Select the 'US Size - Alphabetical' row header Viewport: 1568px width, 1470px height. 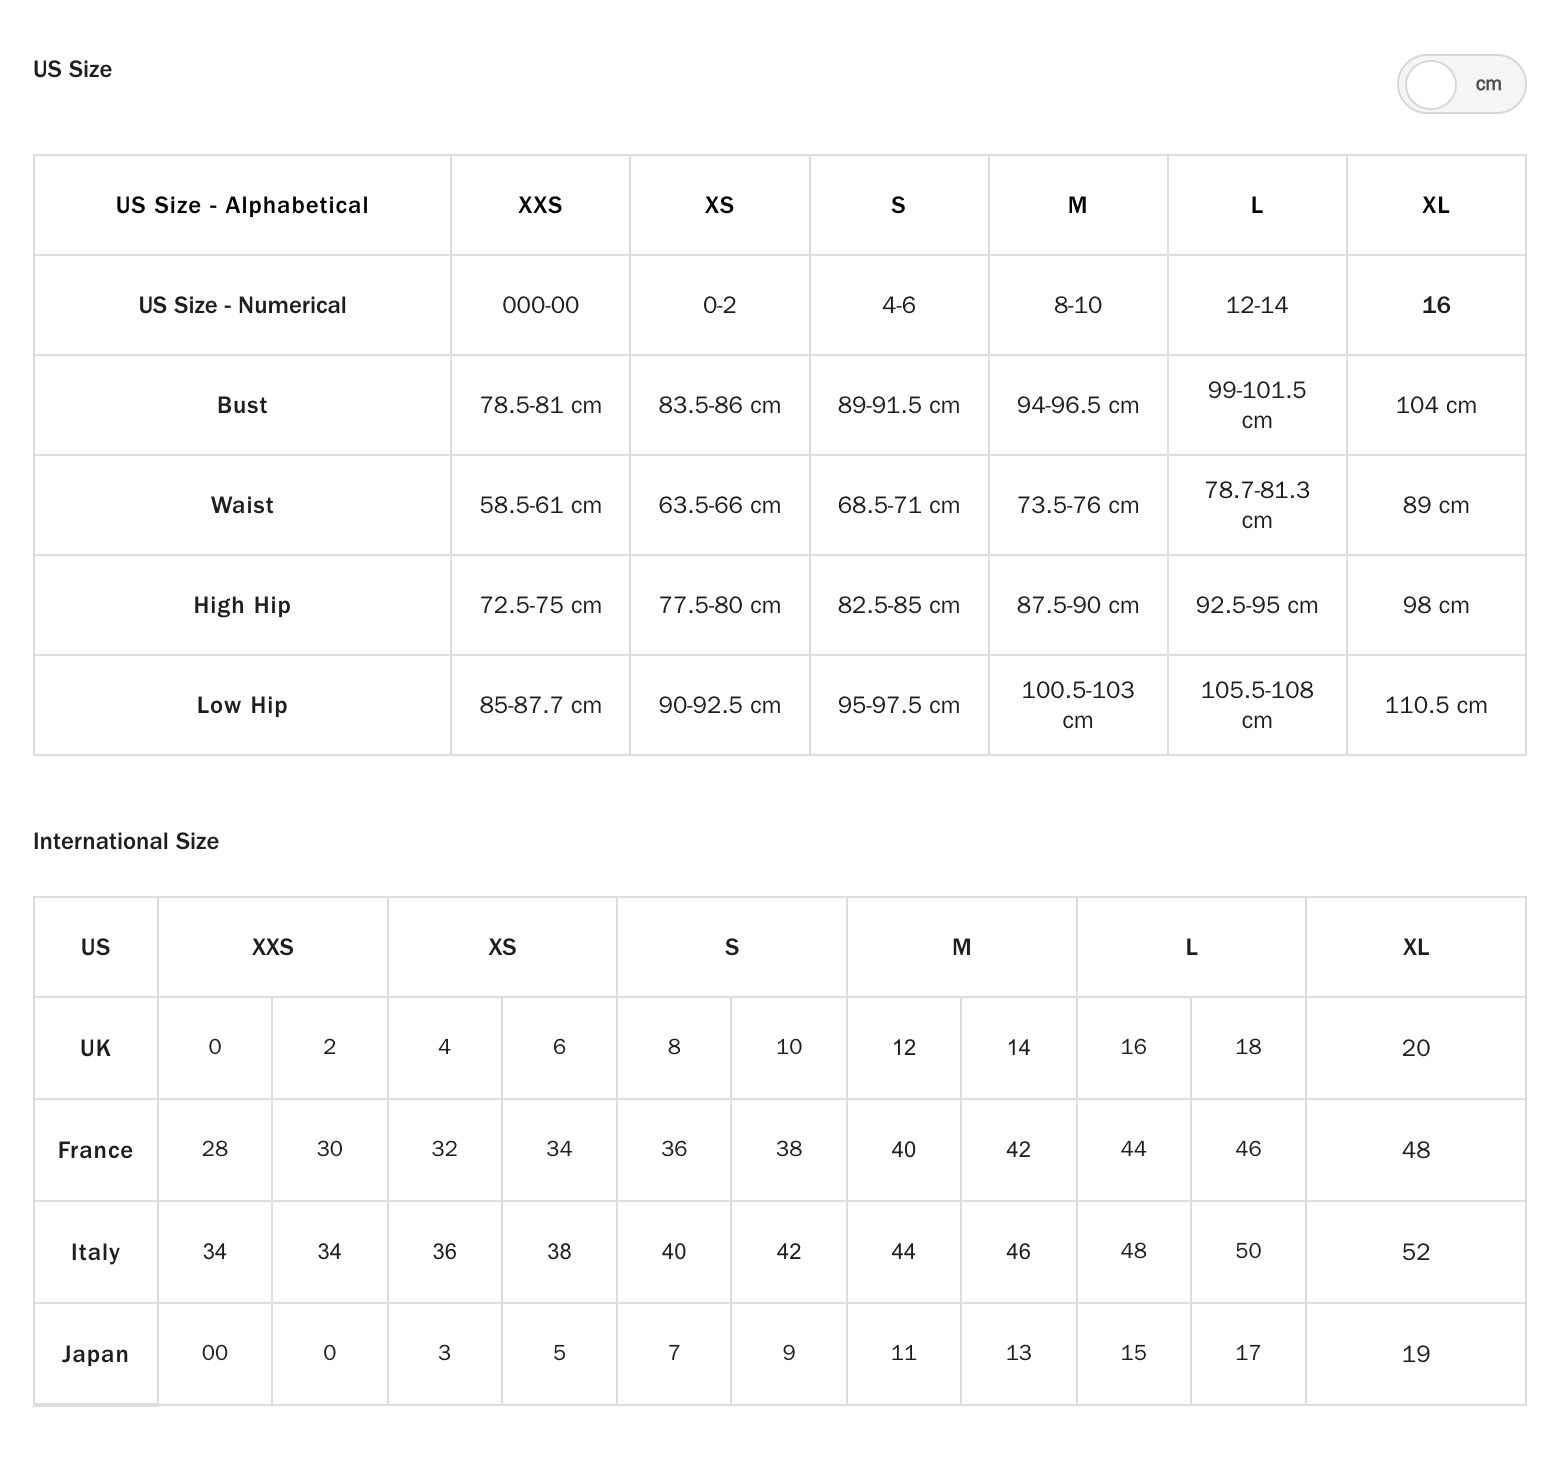242,205
